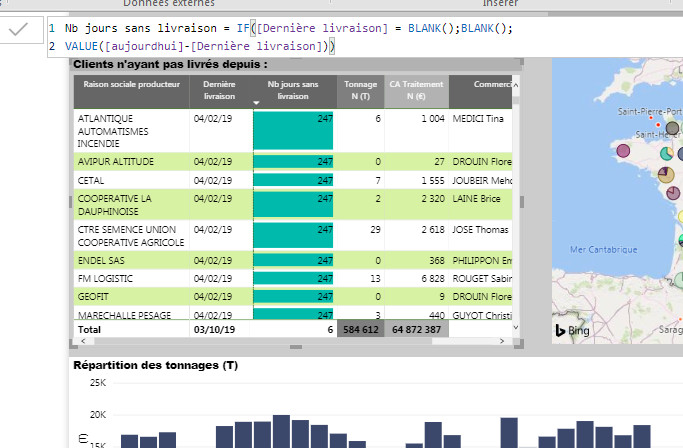Select the 247 data bar for CETAL
The width and height of the screenshot is (683, 448).
coord(293,180)
